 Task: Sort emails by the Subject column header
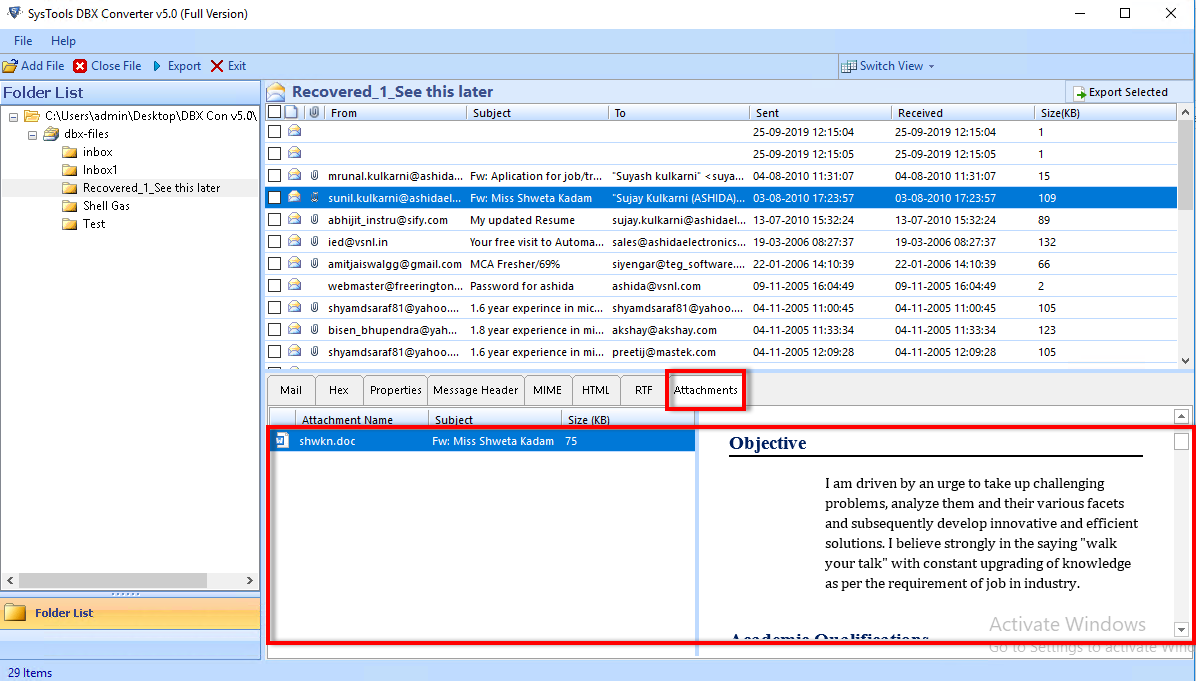coord(538,113)
